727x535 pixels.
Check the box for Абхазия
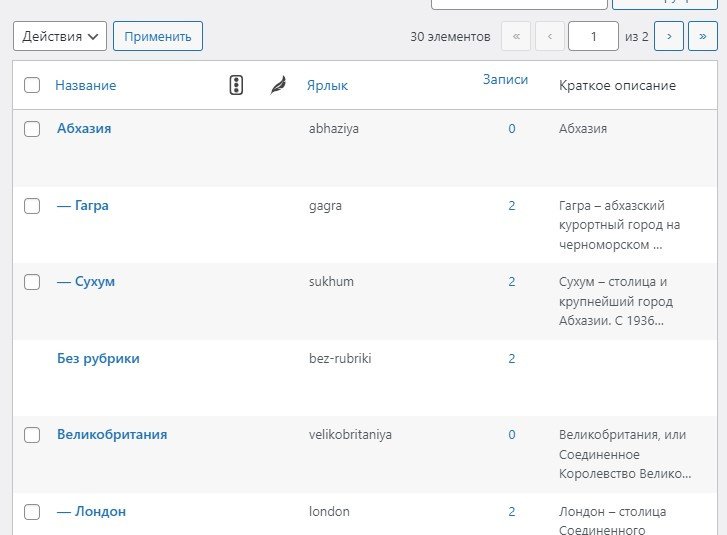(32, 129)
